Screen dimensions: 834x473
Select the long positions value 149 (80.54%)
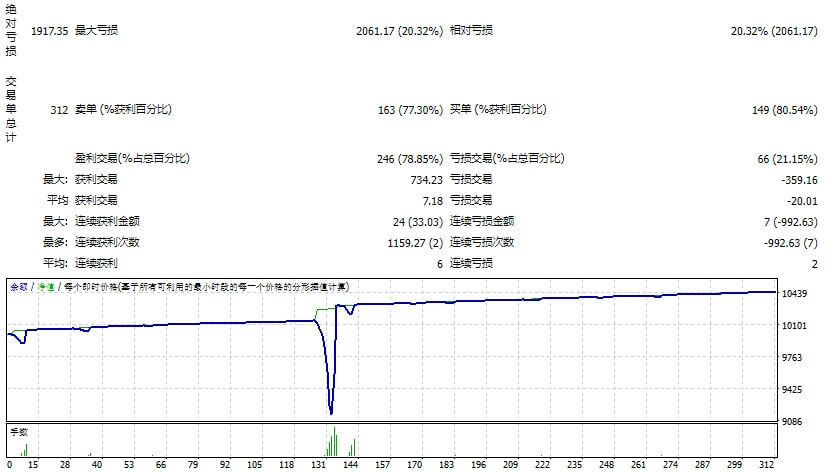[785, 110]
